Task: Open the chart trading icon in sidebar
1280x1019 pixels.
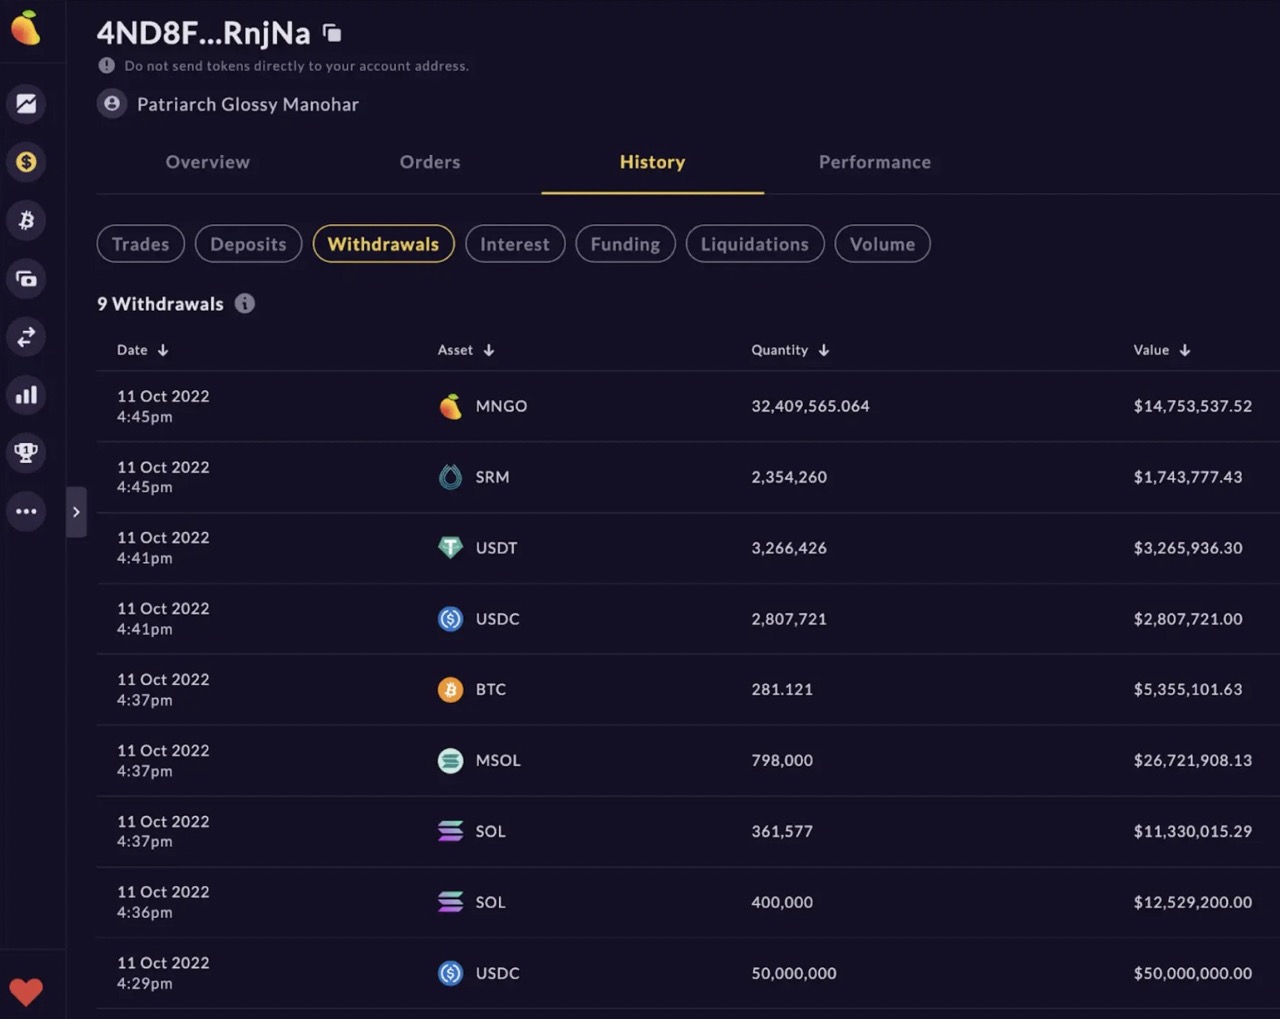Action: coord(26,104)
